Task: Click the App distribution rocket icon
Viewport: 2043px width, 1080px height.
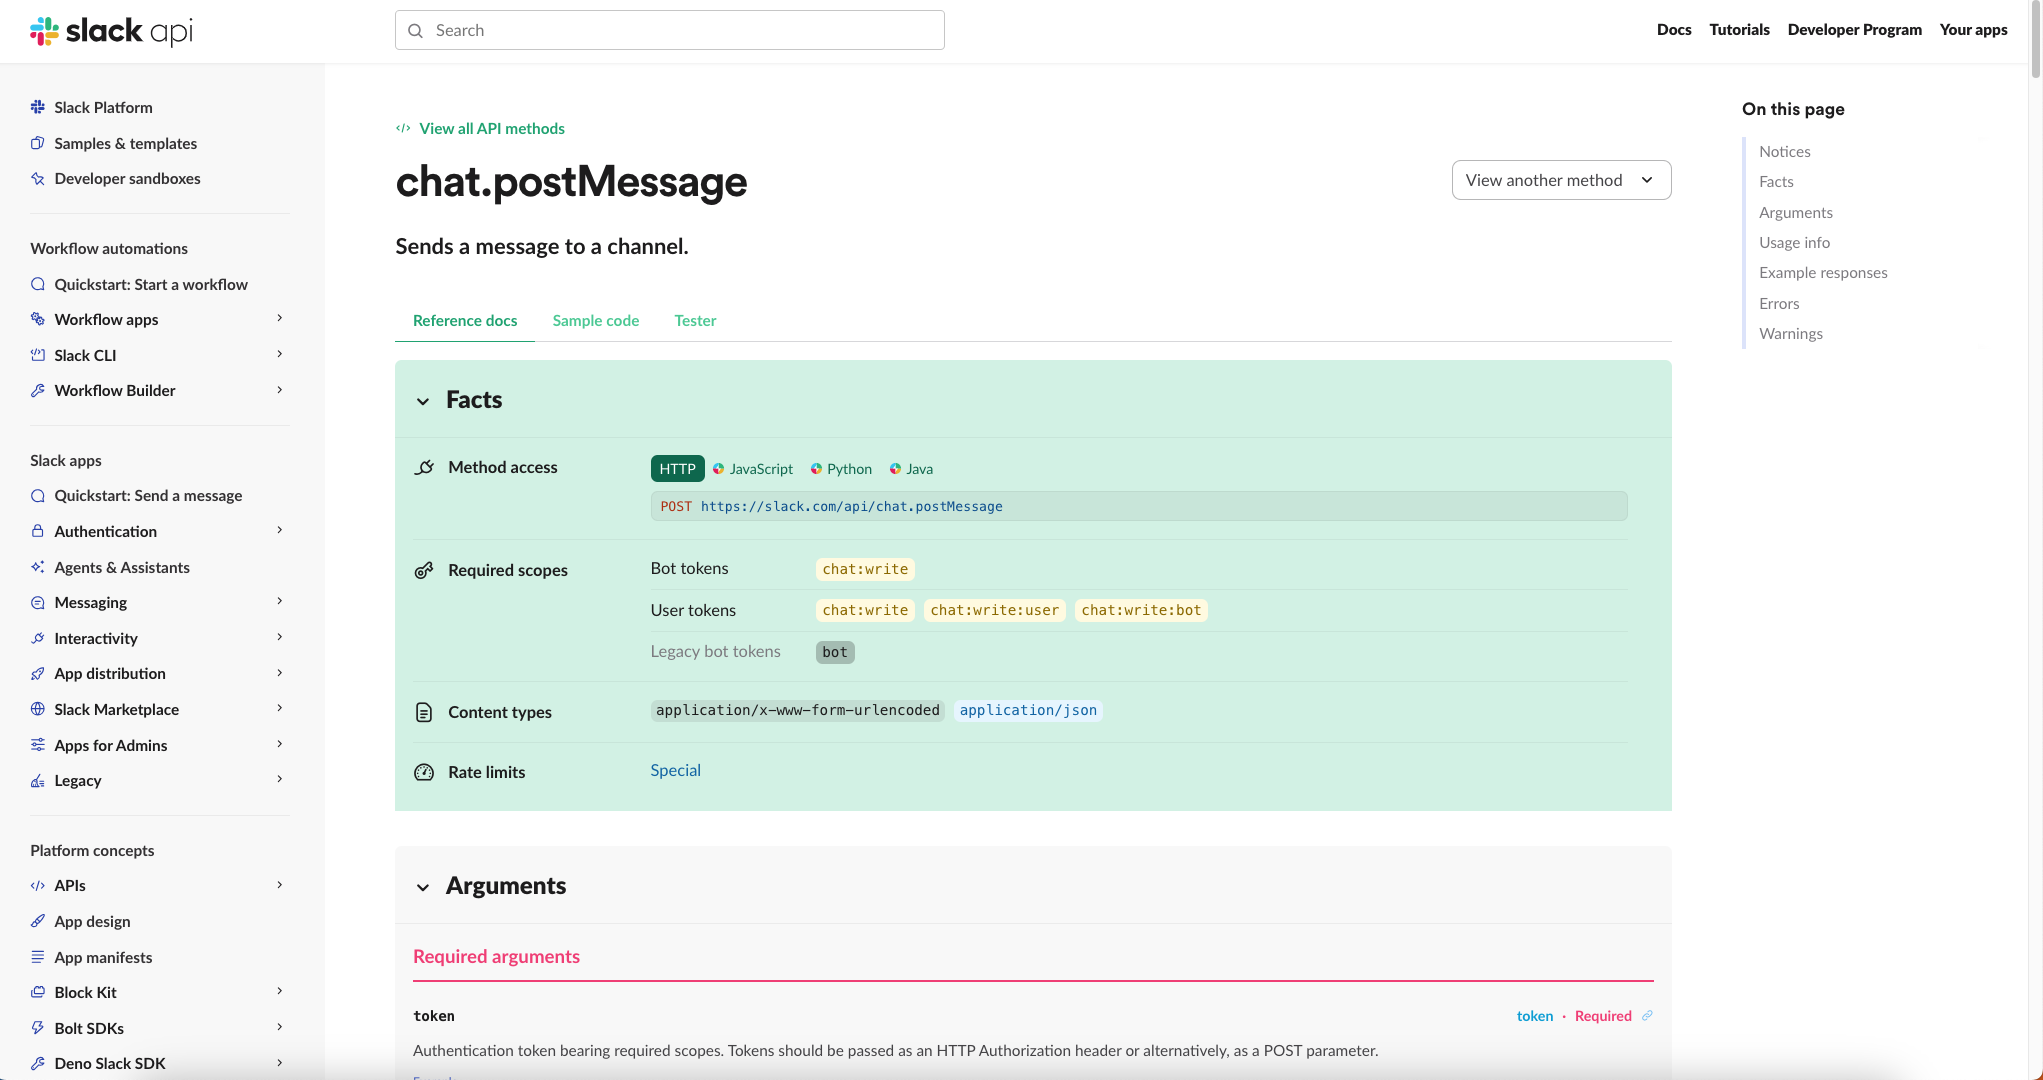Action: (38, 673)
